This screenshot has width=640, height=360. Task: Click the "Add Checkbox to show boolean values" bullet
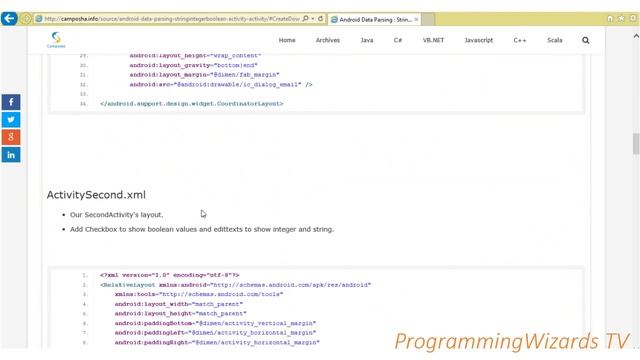[202, 229]
